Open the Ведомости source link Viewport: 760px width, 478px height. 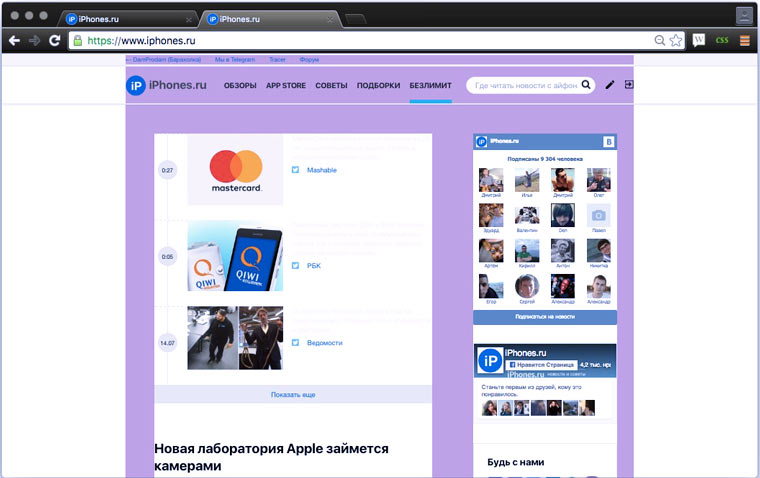pyautogui.click(x=325, y=343)
